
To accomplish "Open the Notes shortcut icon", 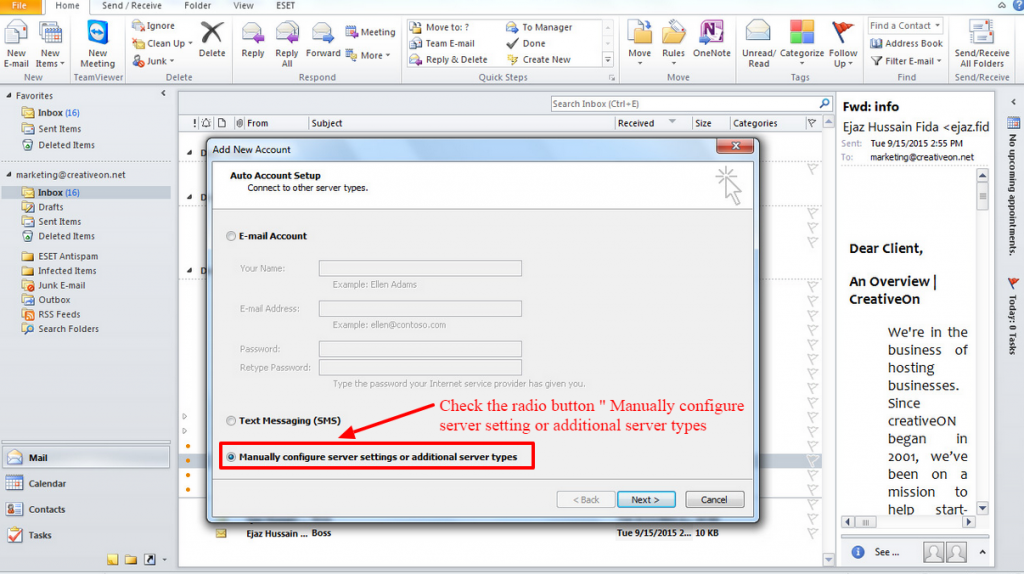I will pos(112,560).
